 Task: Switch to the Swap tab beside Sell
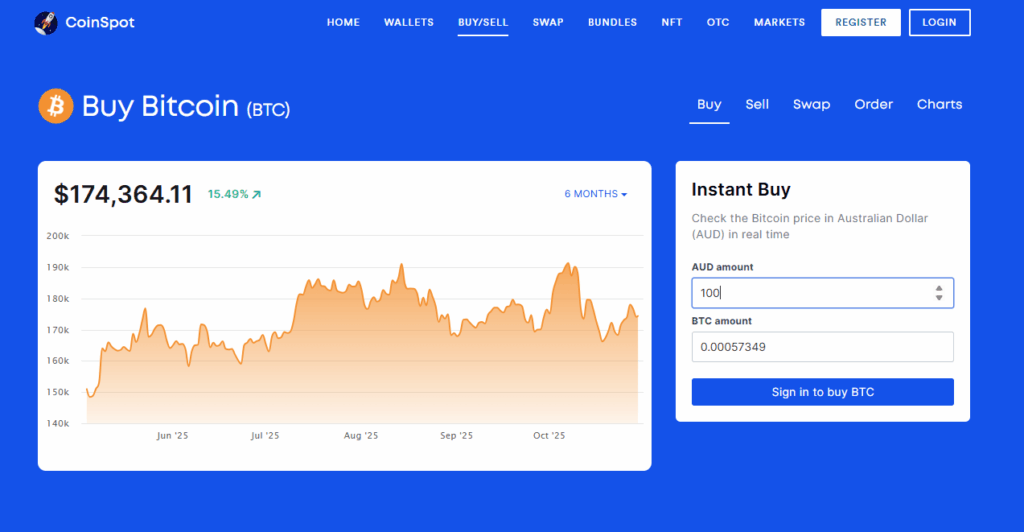(811, 104)
